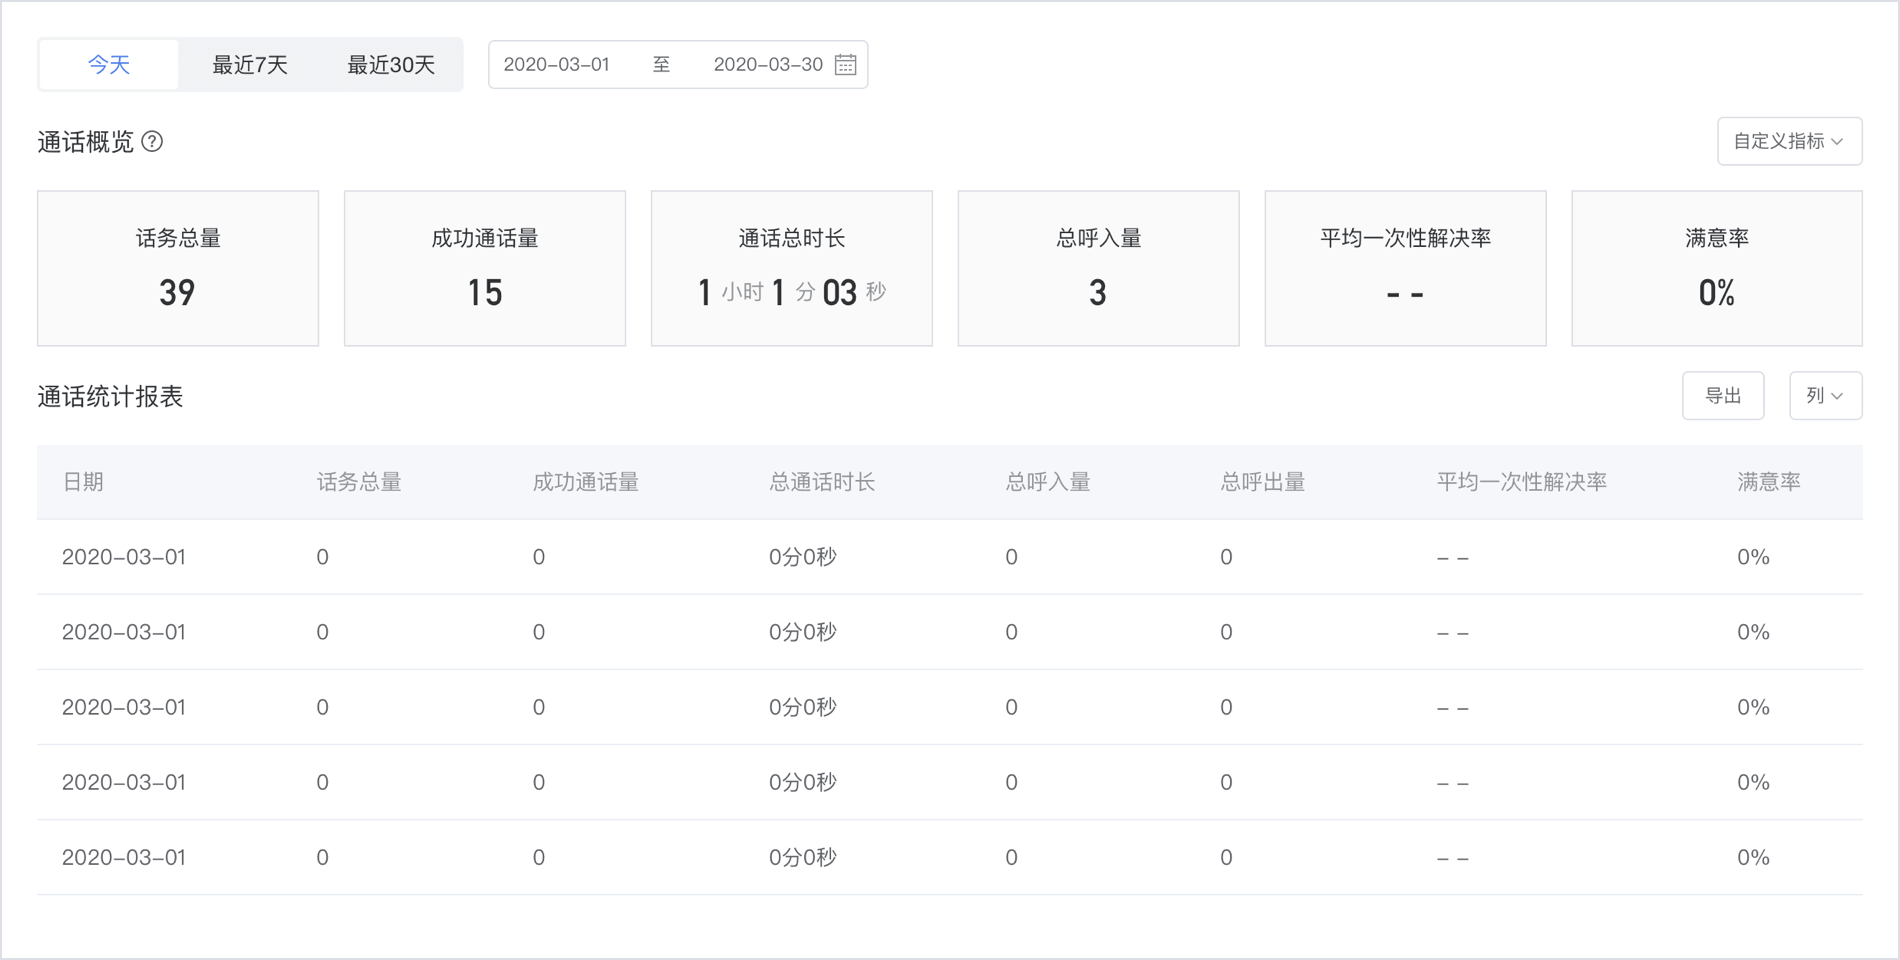The width and height of the screenshot is (1900, 960).
Task: Click help icon beside 通话概览
Action: 152,142
